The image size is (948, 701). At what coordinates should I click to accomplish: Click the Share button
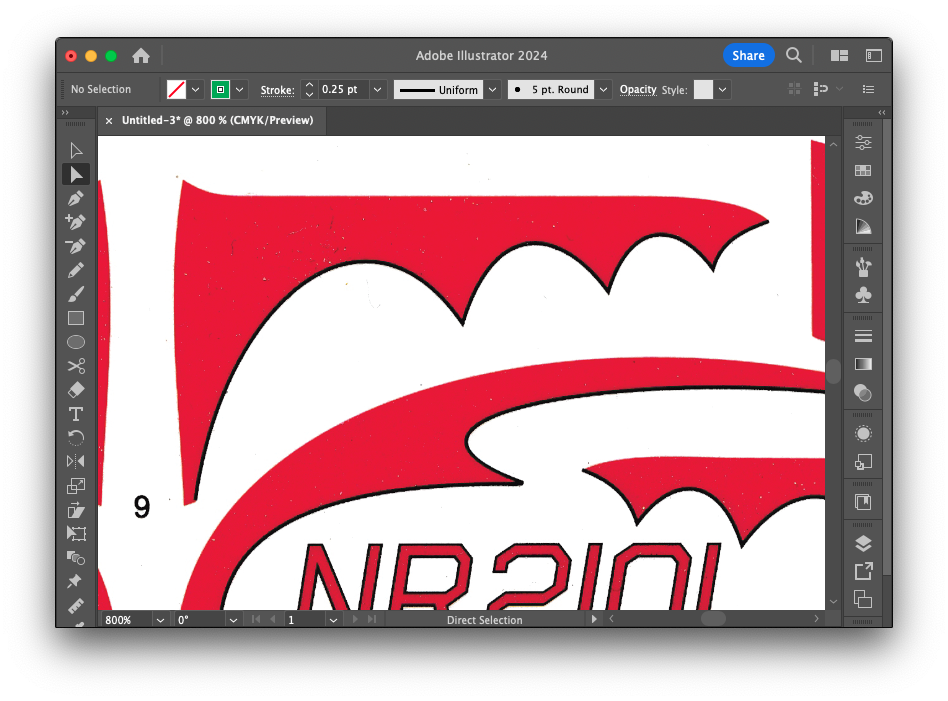[x=748, y=56]
